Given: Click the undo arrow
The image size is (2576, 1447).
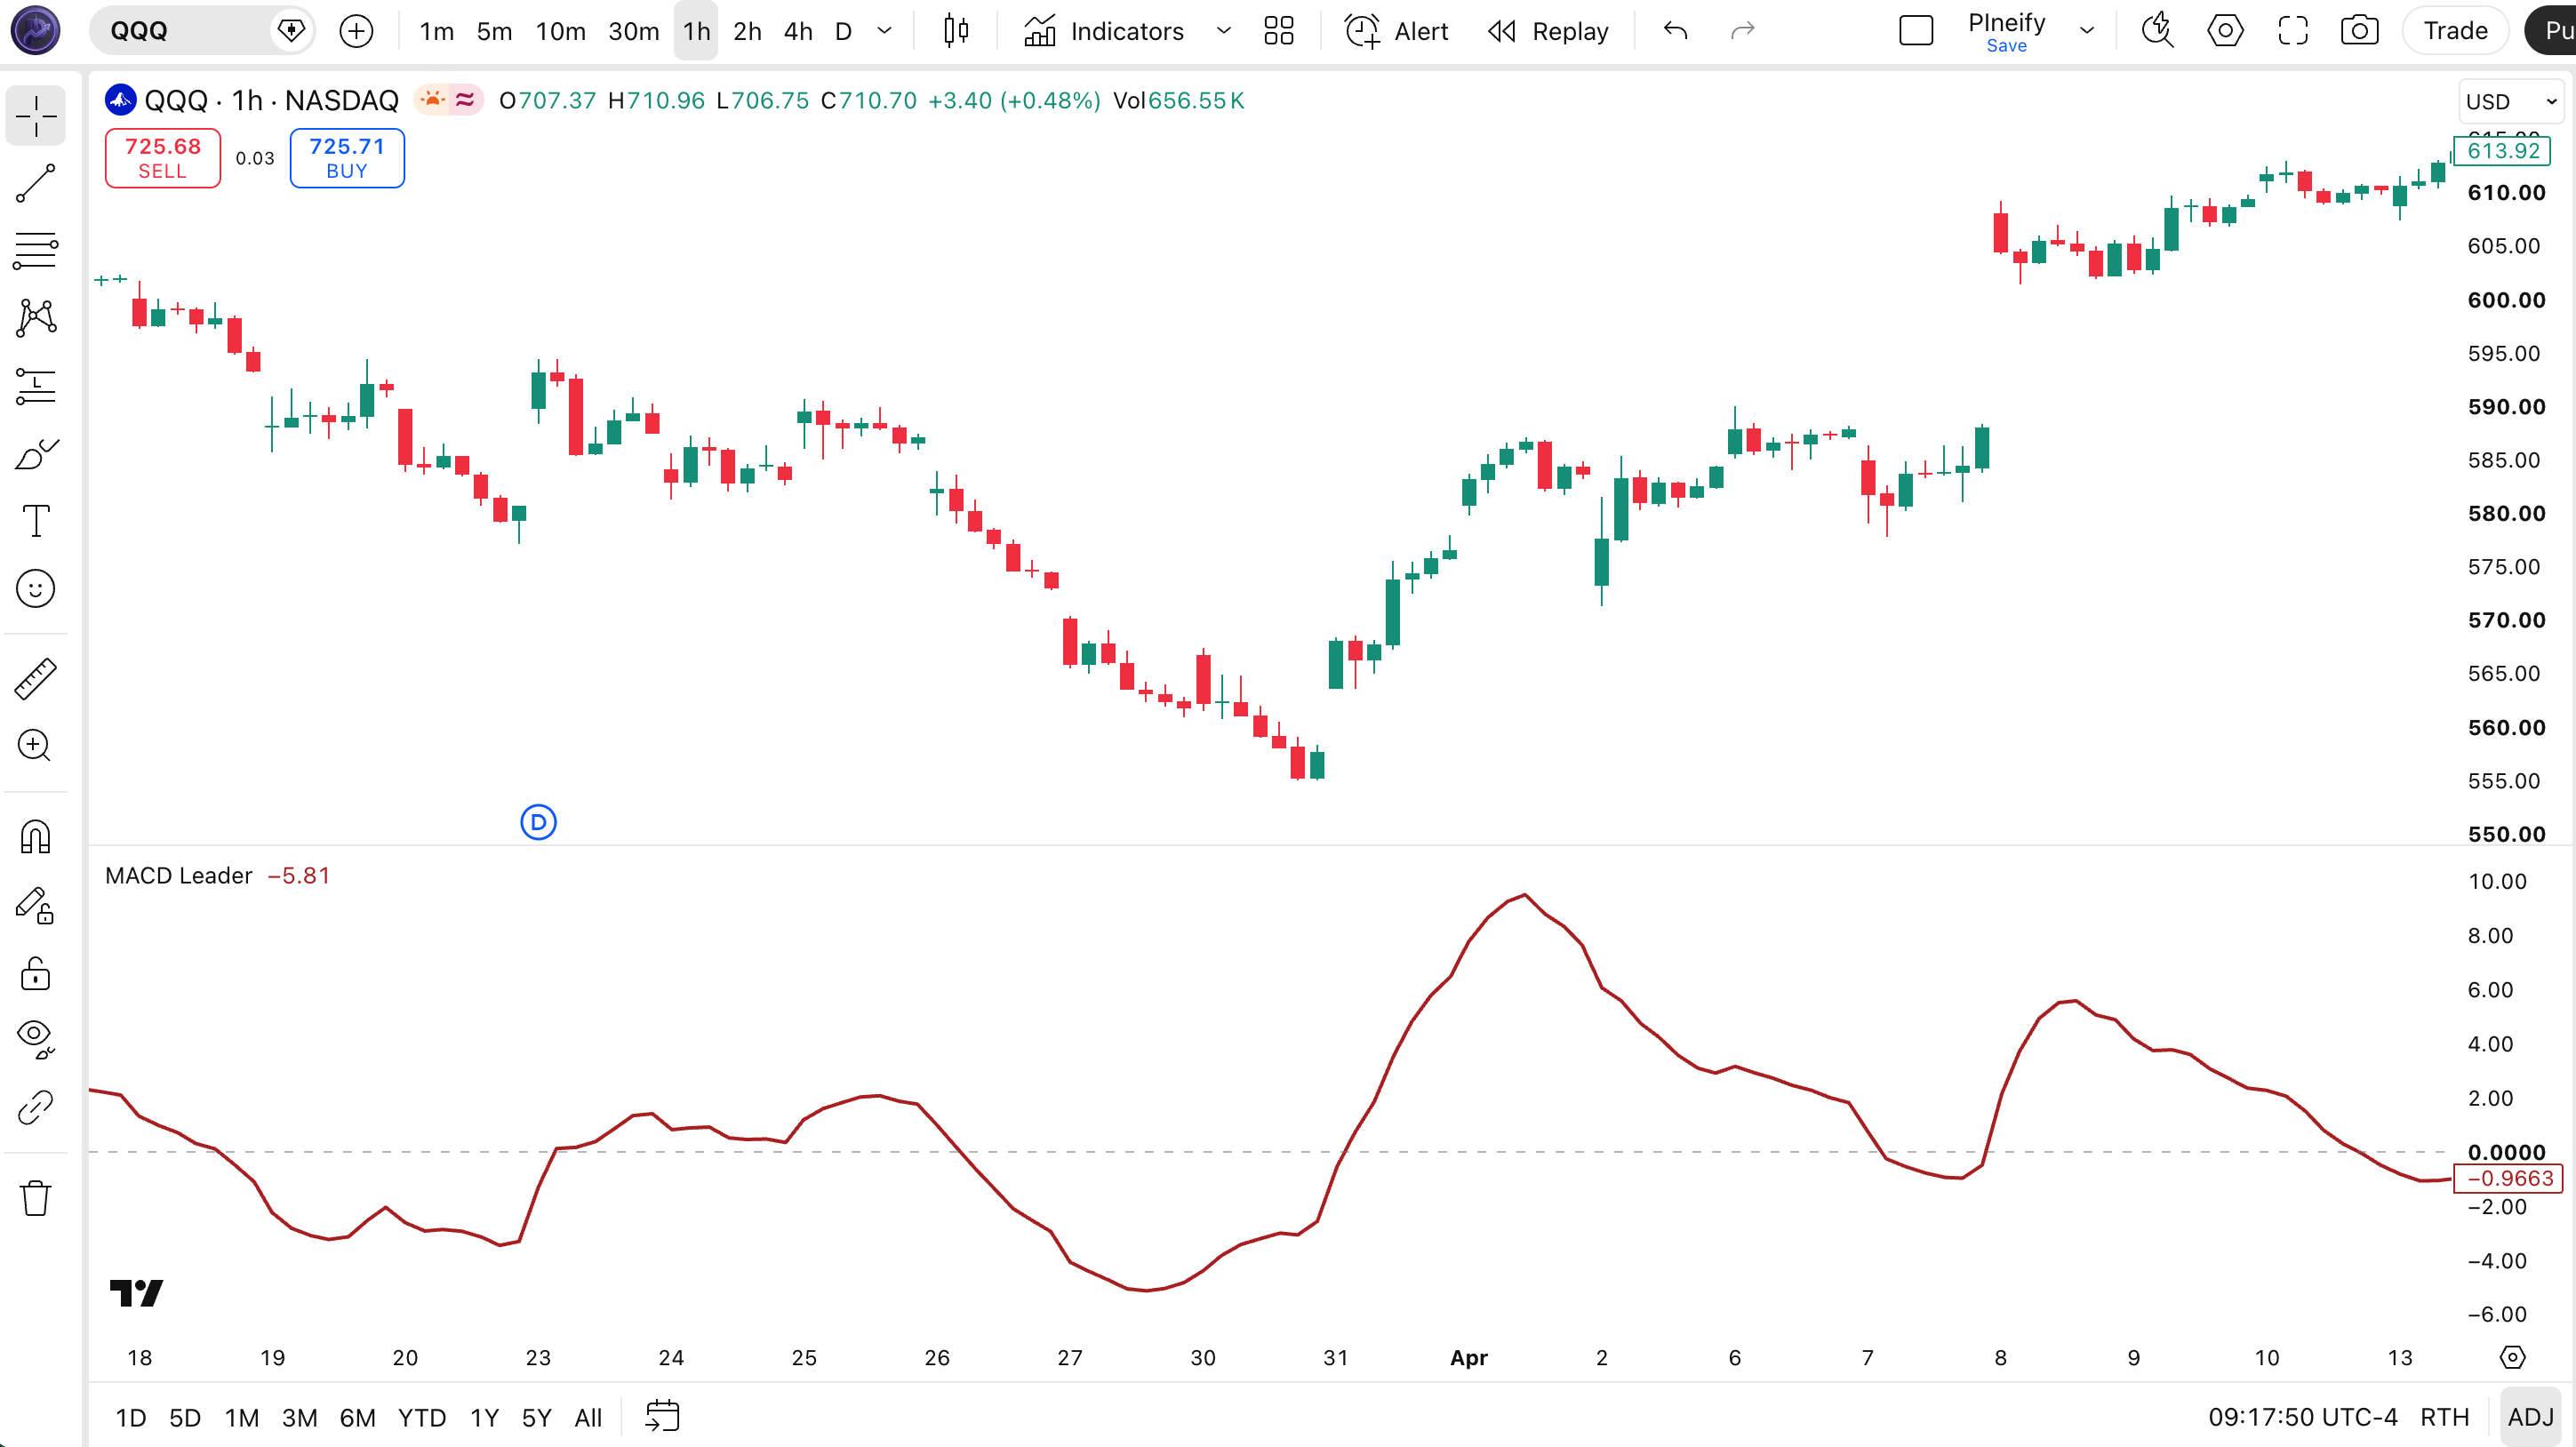Looking at the screenshot, I should pos(1676,31).
